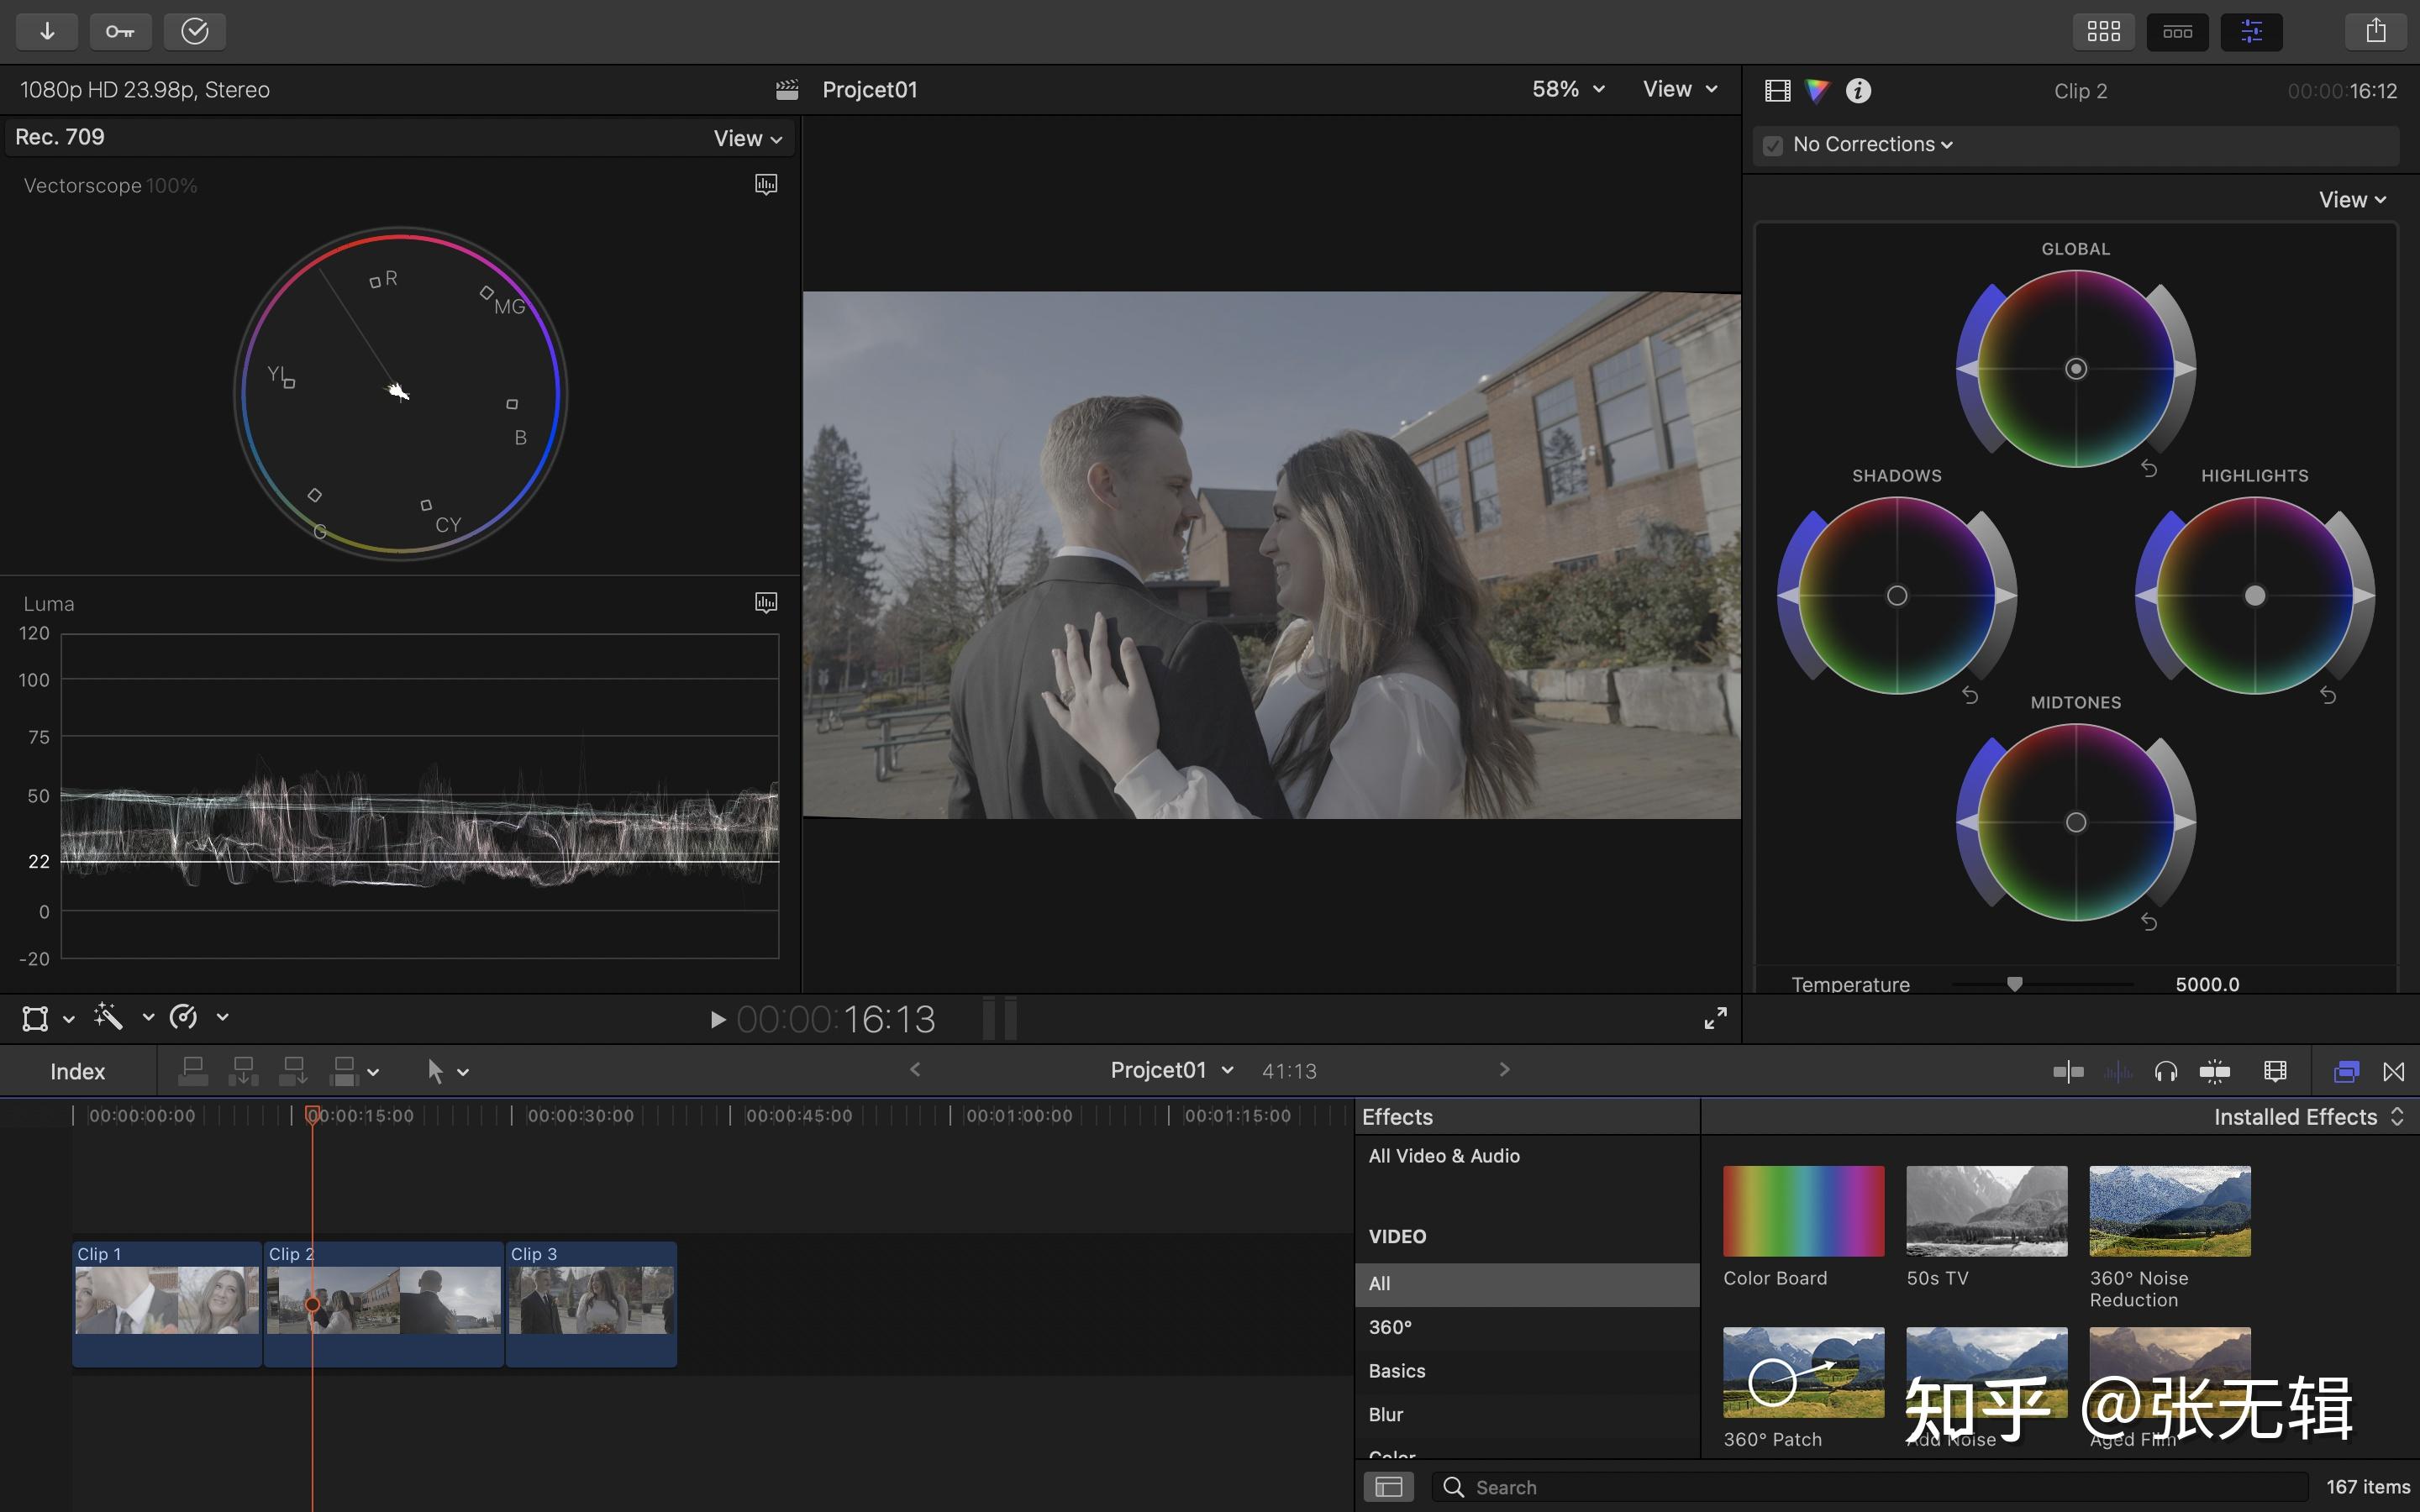Toggle the inspector sliders button
2420x1512 pixels.
pos(2251,31)
